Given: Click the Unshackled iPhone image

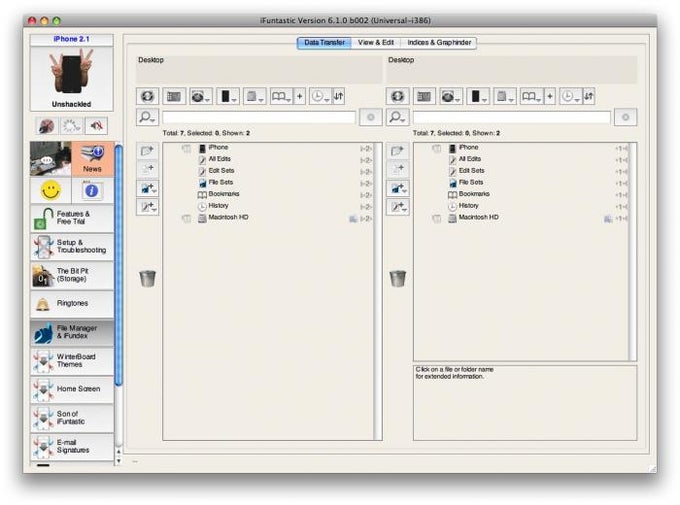Looking at the screenshot, I should (72, 72).
